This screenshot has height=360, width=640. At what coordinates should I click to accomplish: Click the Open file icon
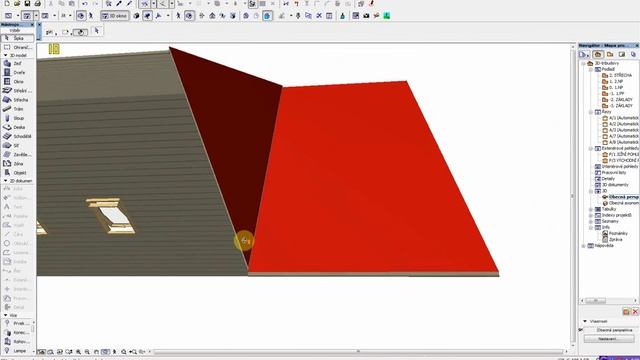pos(17,4)
